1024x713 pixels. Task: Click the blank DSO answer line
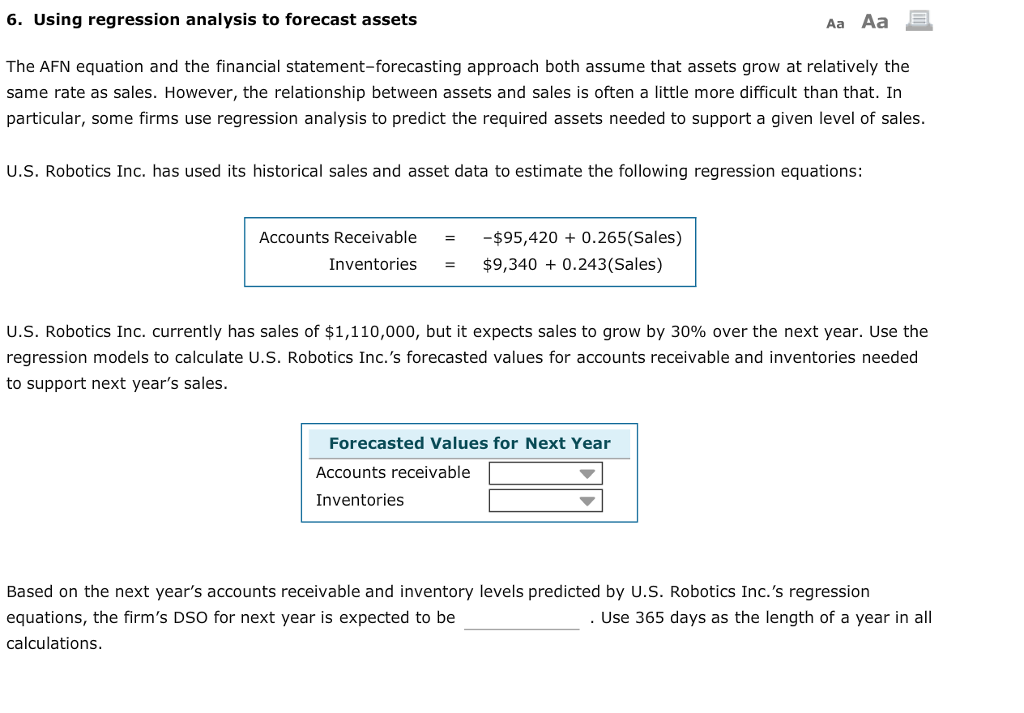[521, 624]
